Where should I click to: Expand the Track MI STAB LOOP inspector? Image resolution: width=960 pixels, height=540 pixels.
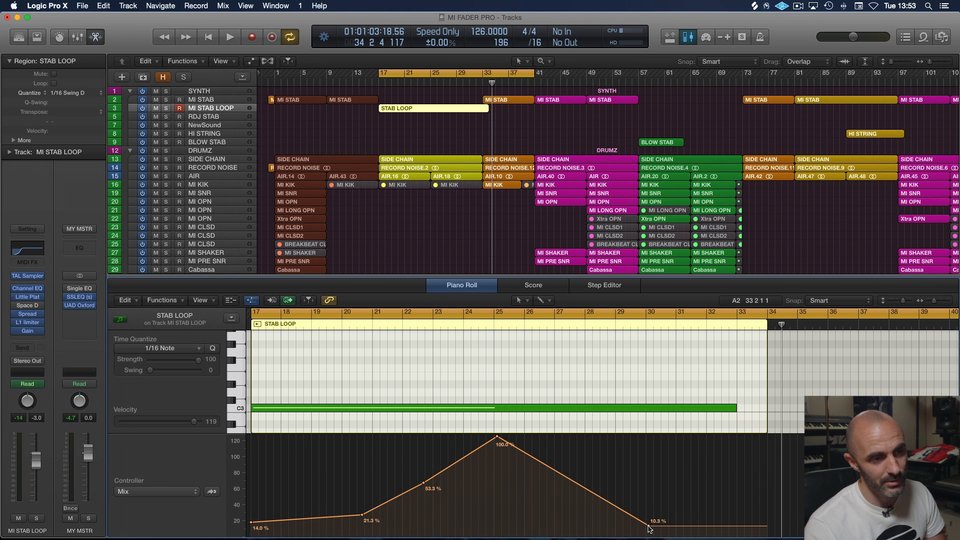coord(9,152)
